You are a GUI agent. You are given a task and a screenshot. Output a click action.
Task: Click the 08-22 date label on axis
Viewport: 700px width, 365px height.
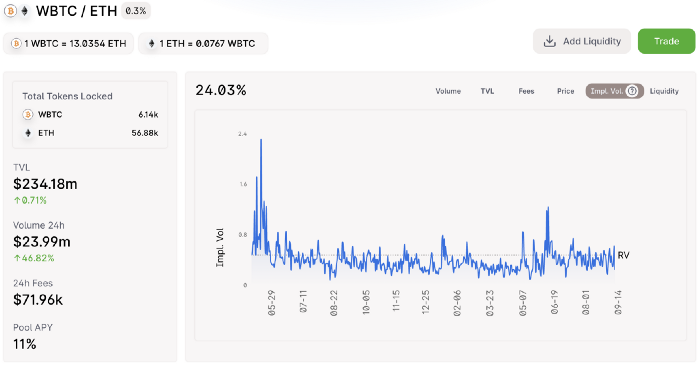pos(334,303)
